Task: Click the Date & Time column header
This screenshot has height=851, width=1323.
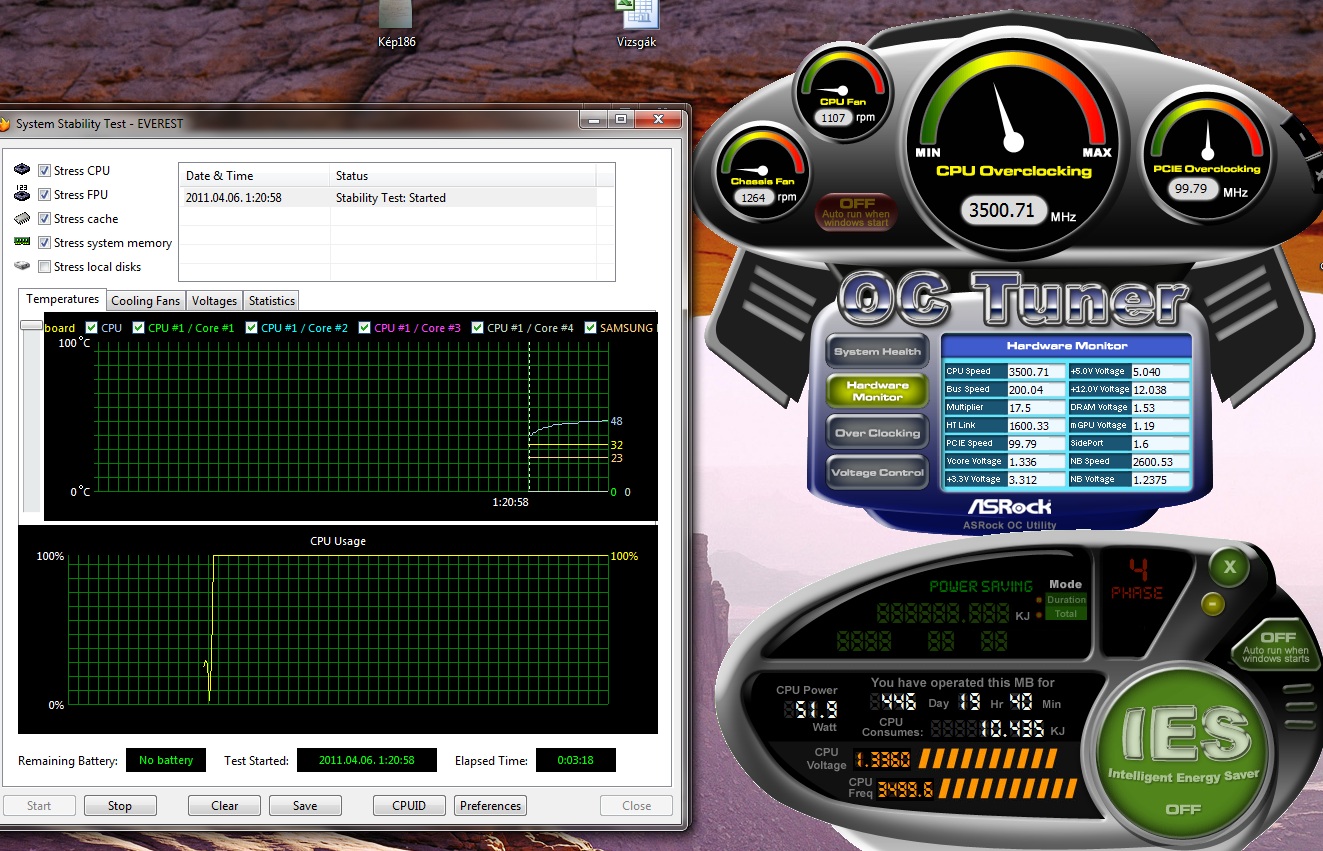Action: pos(254,176)
